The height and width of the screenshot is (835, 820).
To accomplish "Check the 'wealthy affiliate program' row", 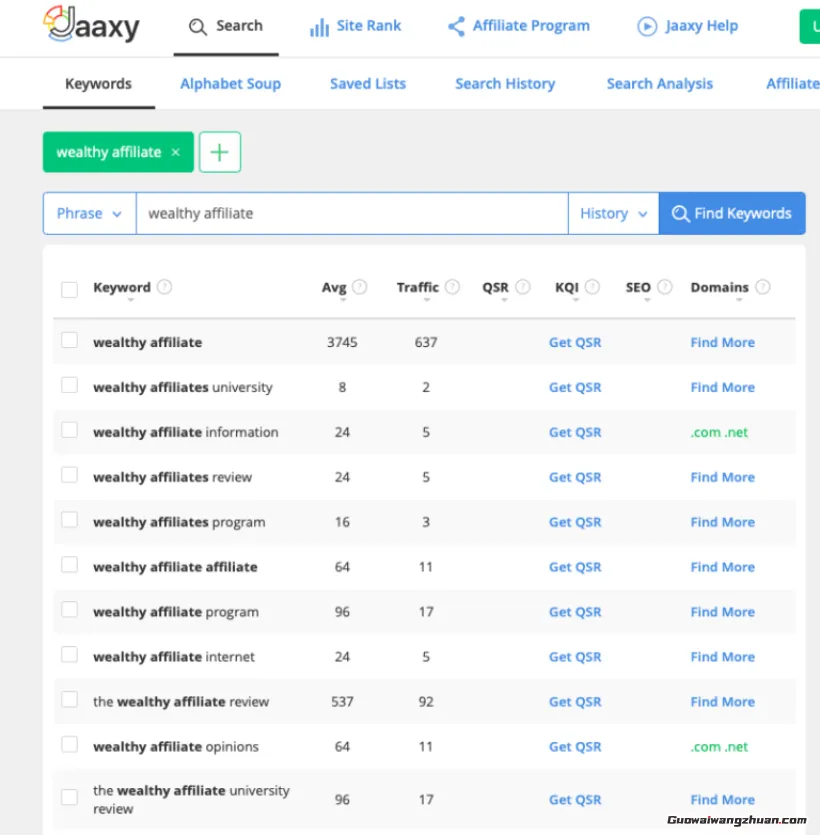I will [69, 610].
